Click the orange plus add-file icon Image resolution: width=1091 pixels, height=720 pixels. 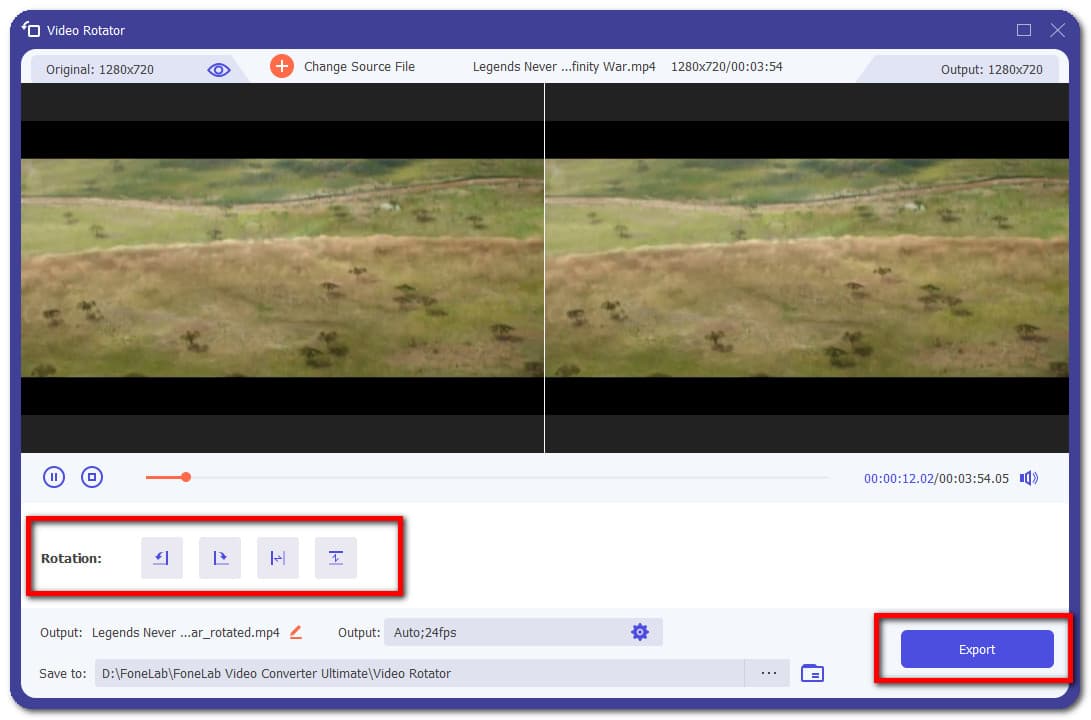282,66
